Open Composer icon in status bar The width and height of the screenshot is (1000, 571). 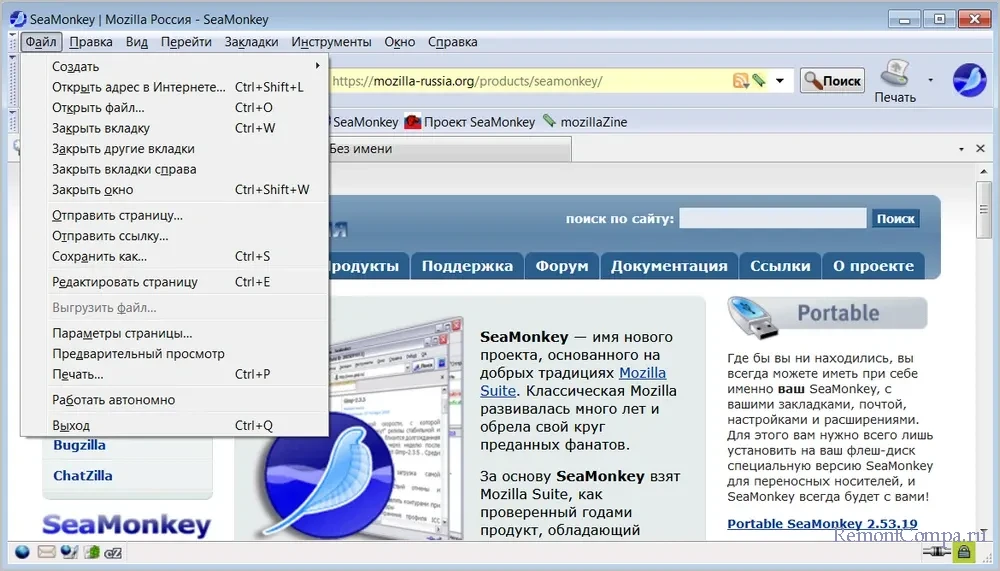point(69,552)
